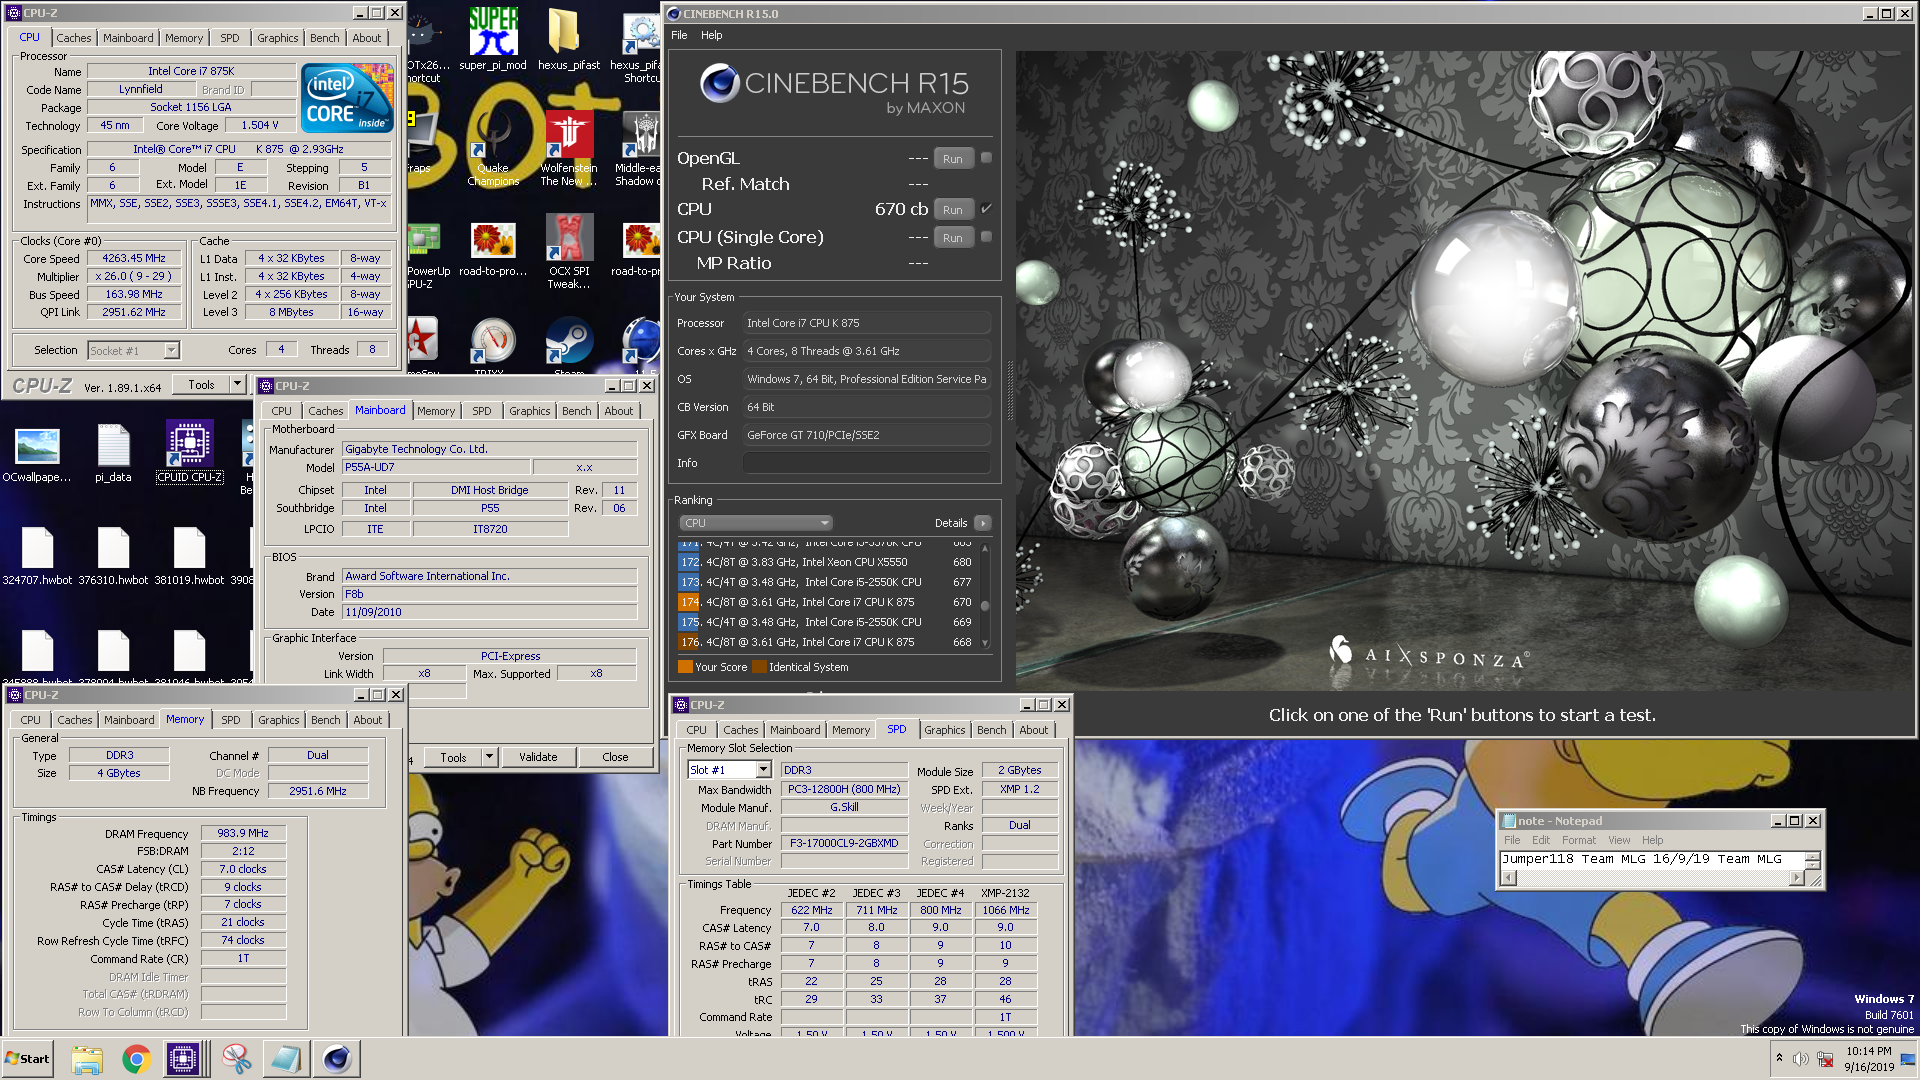Open OCX SPI Tweak shortcut icon
The height and width of the screenshot is (1080, 1920).
(x=568, y=252)
